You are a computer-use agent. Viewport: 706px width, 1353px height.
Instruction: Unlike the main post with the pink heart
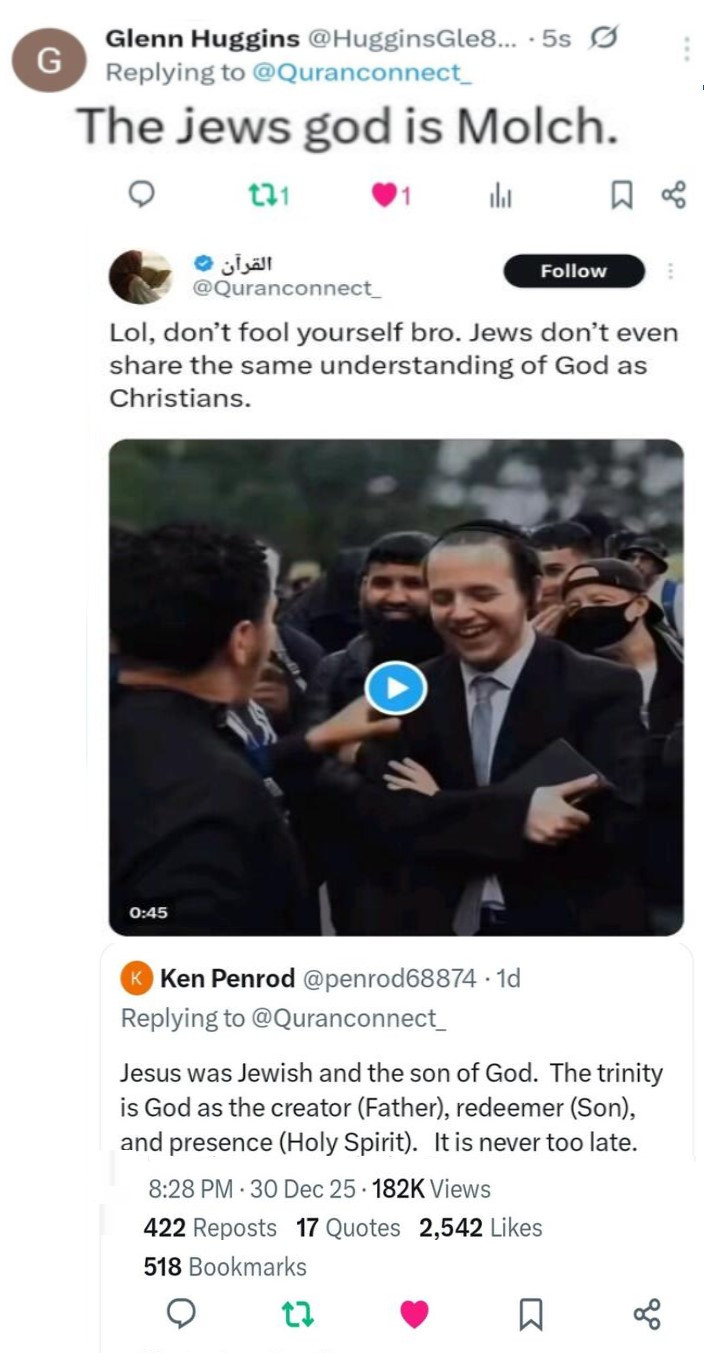coord(414,1313)
